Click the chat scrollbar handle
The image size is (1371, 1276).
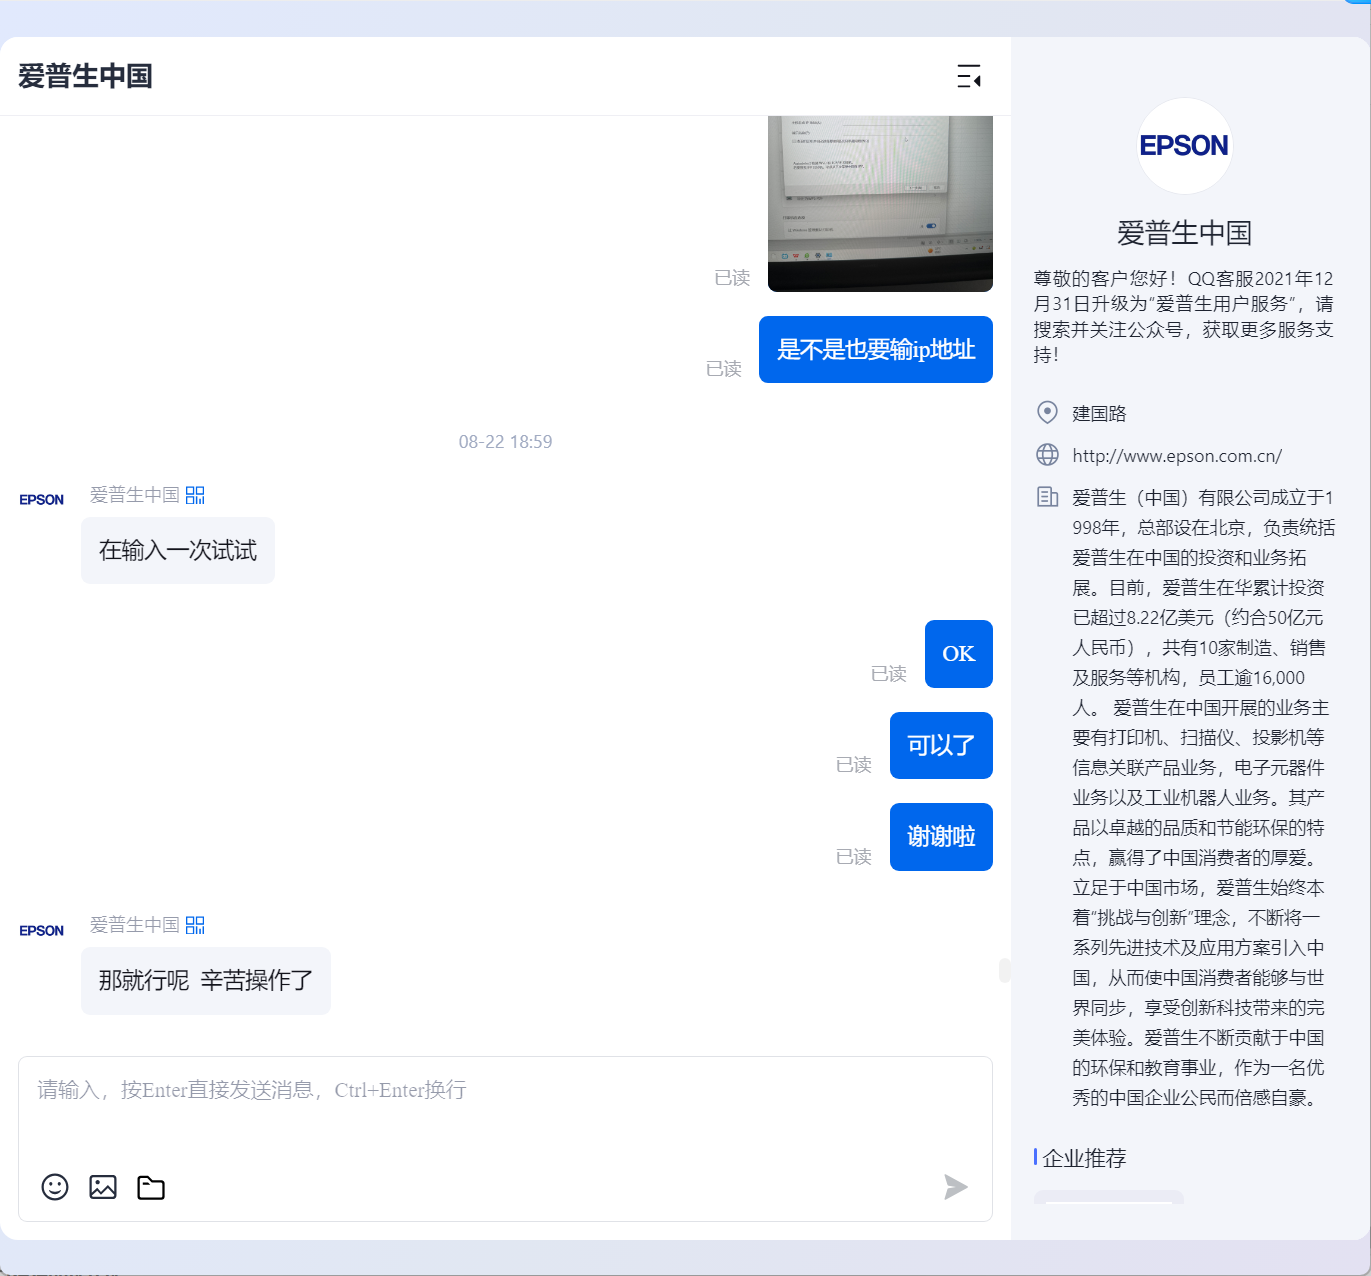coord(1004,970)
